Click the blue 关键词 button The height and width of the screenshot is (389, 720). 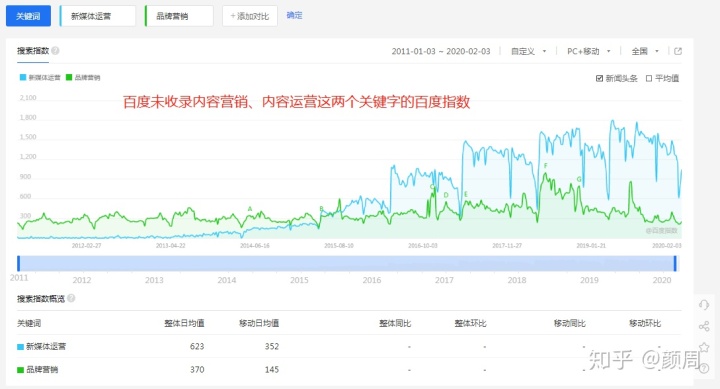pyautogui.click(x=28, y=16)
